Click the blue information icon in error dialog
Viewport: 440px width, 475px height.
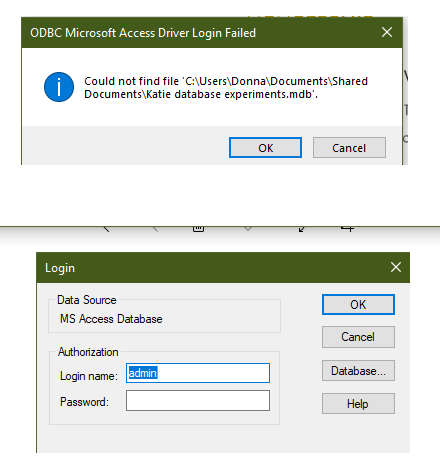pos(59,87)
